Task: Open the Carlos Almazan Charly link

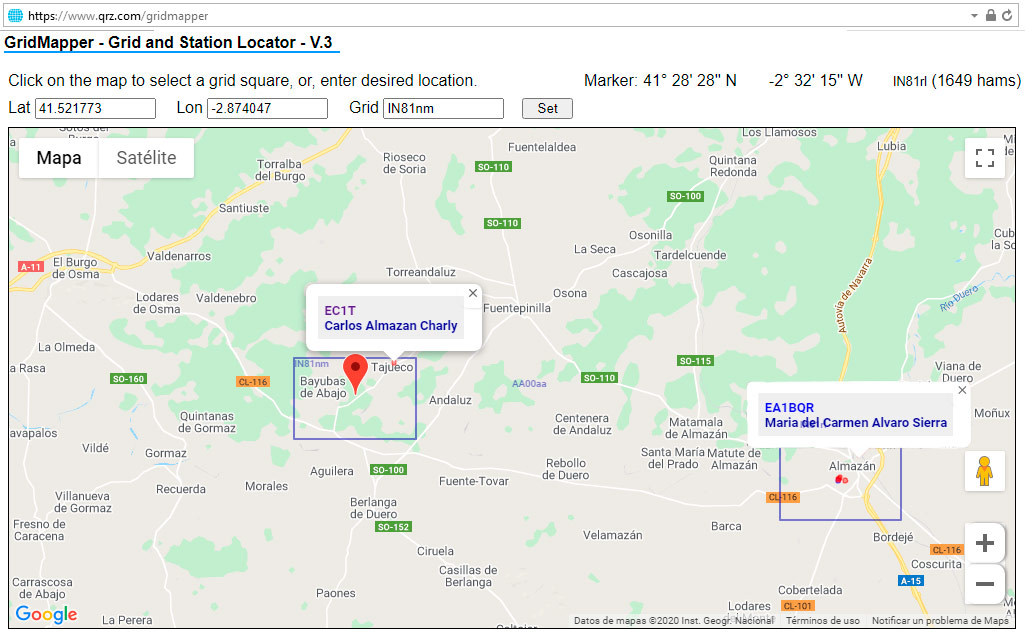Action: point(391,326)
